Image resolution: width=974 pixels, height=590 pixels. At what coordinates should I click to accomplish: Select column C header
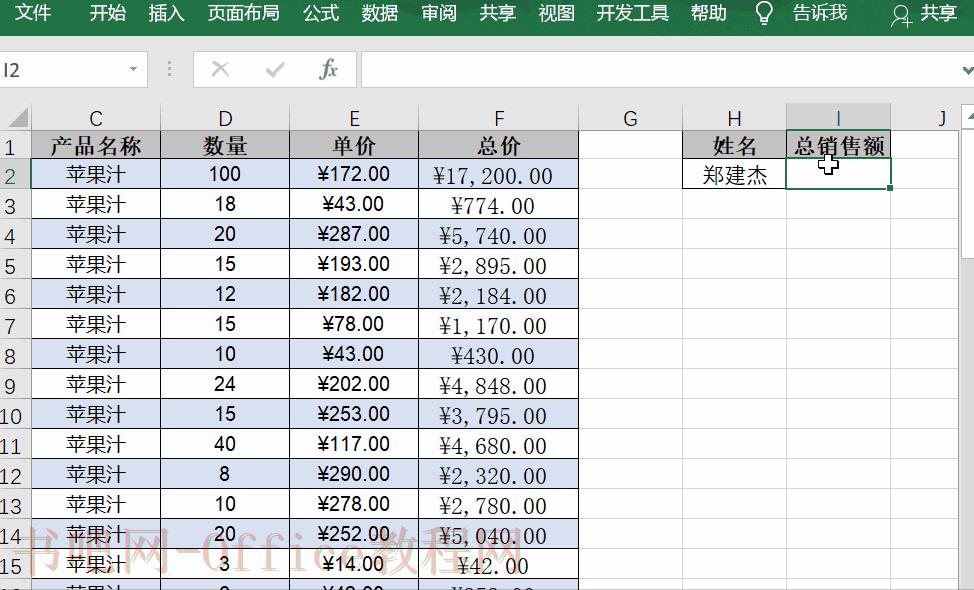coord(96,118)
